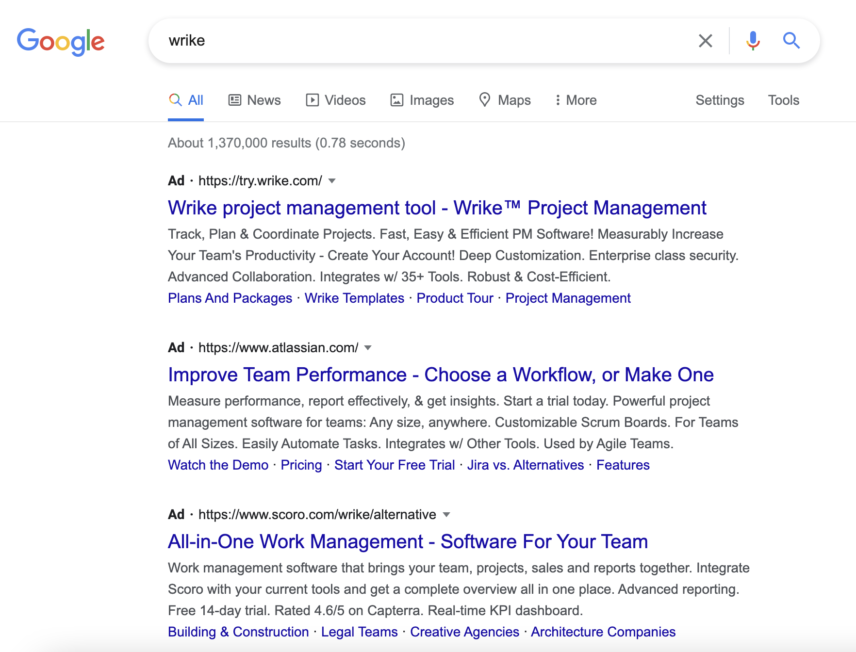Open the Wrike project management tool link
Image resolution: width=856 pixels, height=652 pixels.
click(437, 208)
